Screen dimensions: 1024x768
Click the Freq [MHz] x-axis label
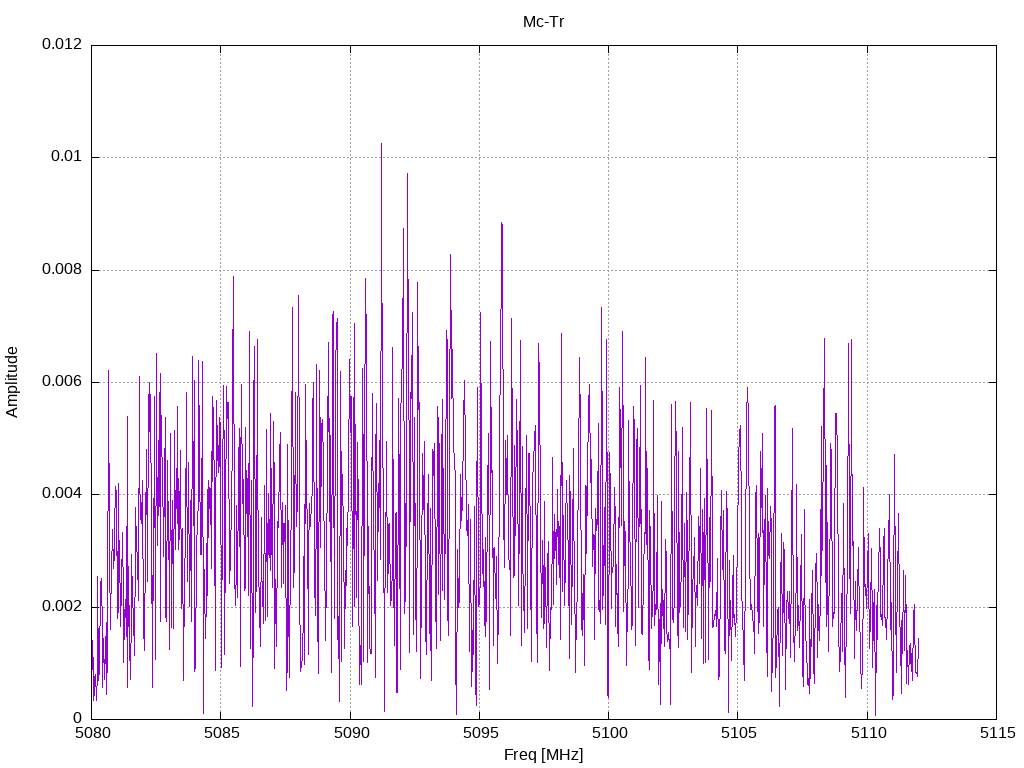(543, 755)
